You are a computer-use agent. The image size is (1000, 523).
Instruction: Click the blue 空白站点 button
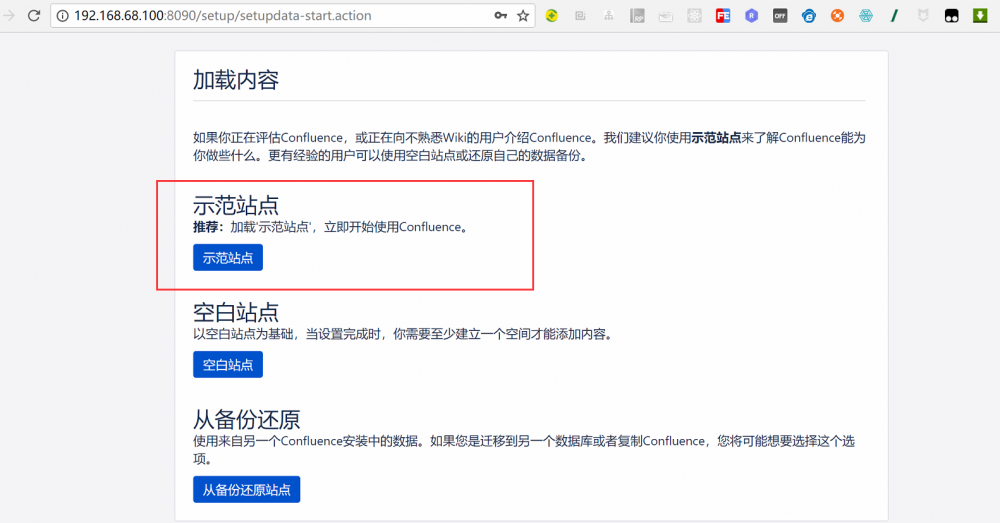[228, 365]
